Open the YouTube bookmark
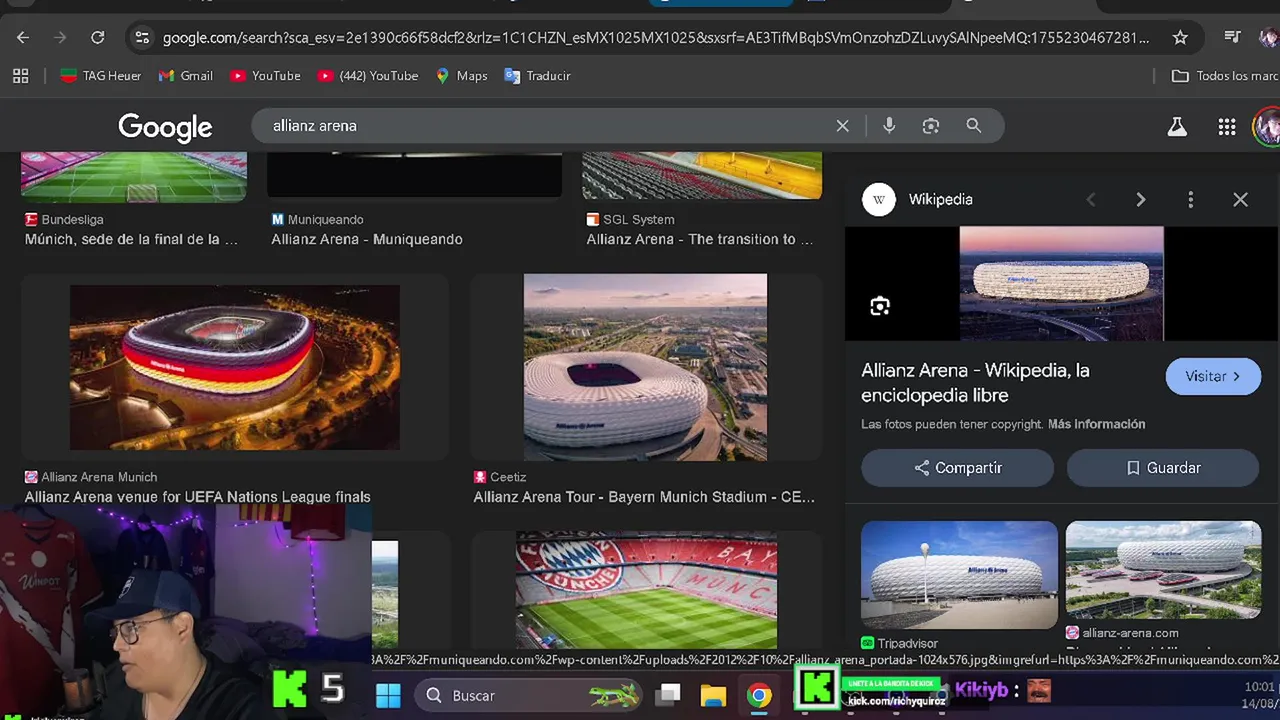 [x=265, y=76]
